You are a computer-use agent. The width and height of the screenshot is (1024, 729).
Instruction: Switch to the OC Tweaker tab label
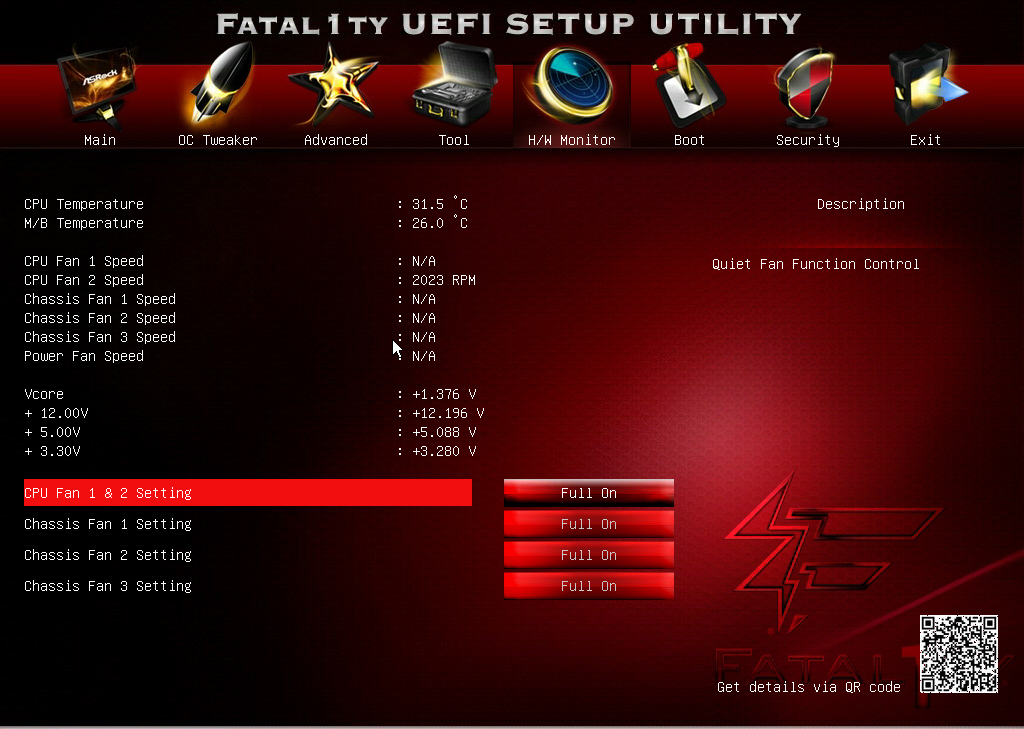pyautogui.click(x=217, y=140)
